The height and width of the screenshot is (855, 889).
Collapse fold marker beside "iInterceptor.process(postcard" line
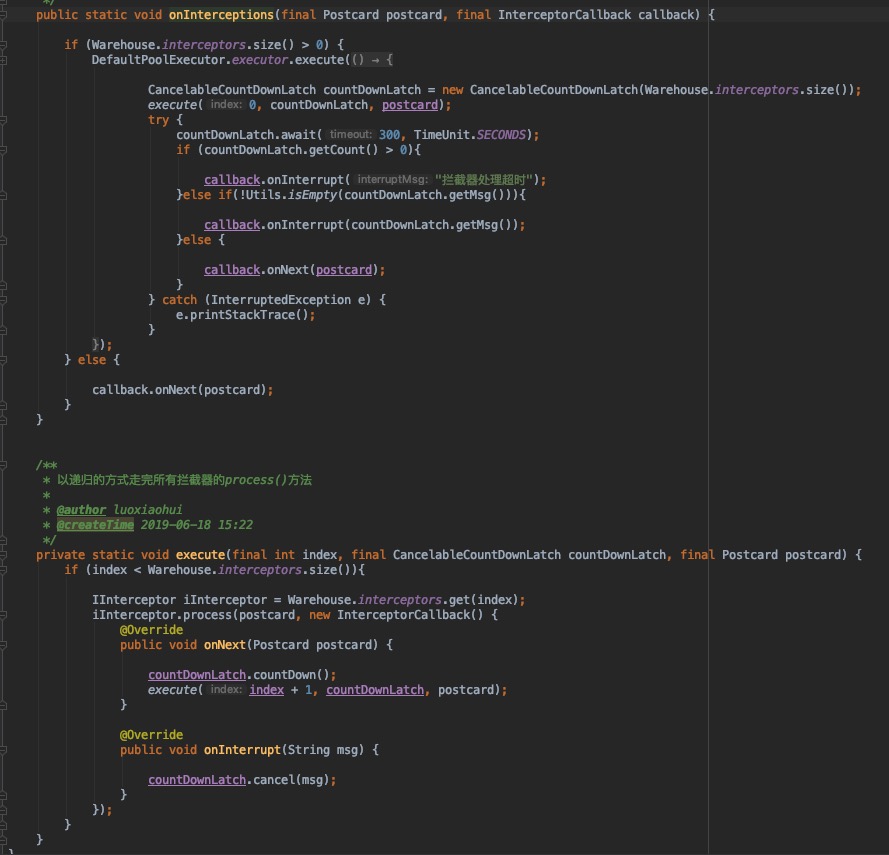pos(3,615)
